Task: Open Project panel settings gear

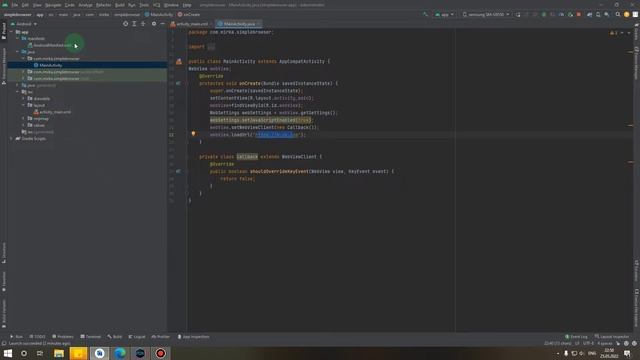Action: click(x=154, y=24)
